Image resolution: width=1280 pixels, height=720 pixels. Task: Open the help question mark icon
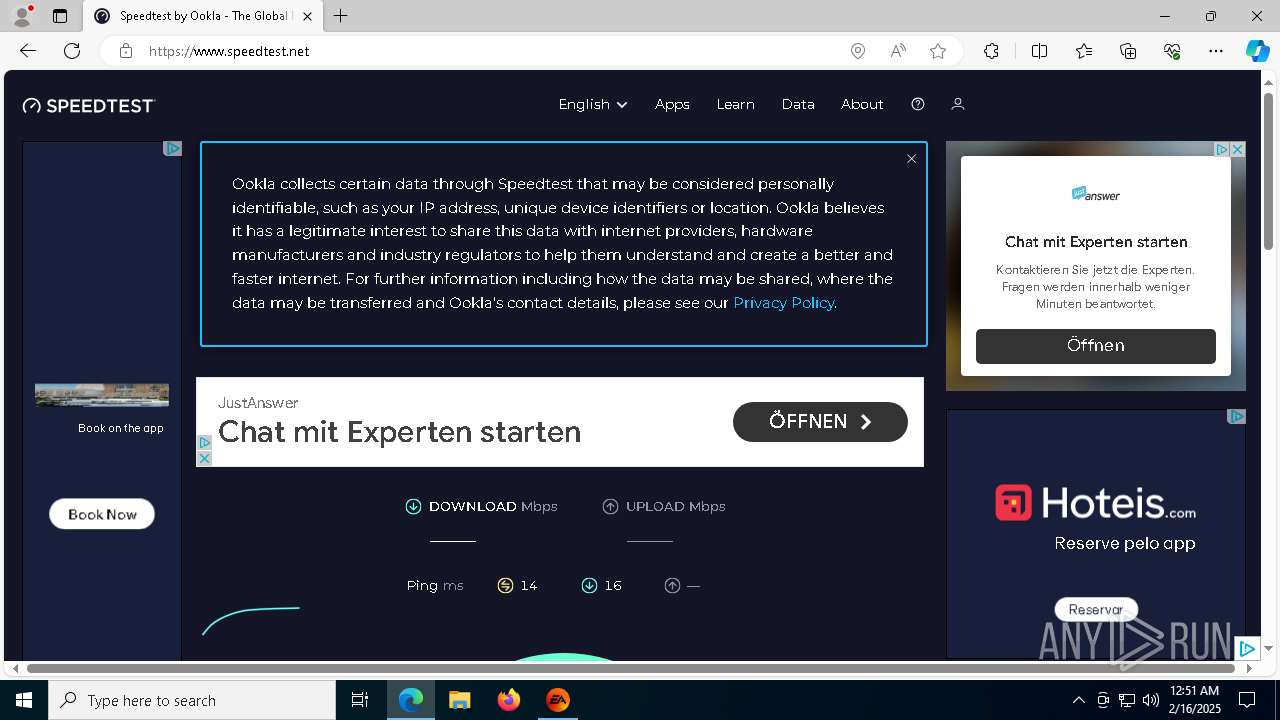918,104
